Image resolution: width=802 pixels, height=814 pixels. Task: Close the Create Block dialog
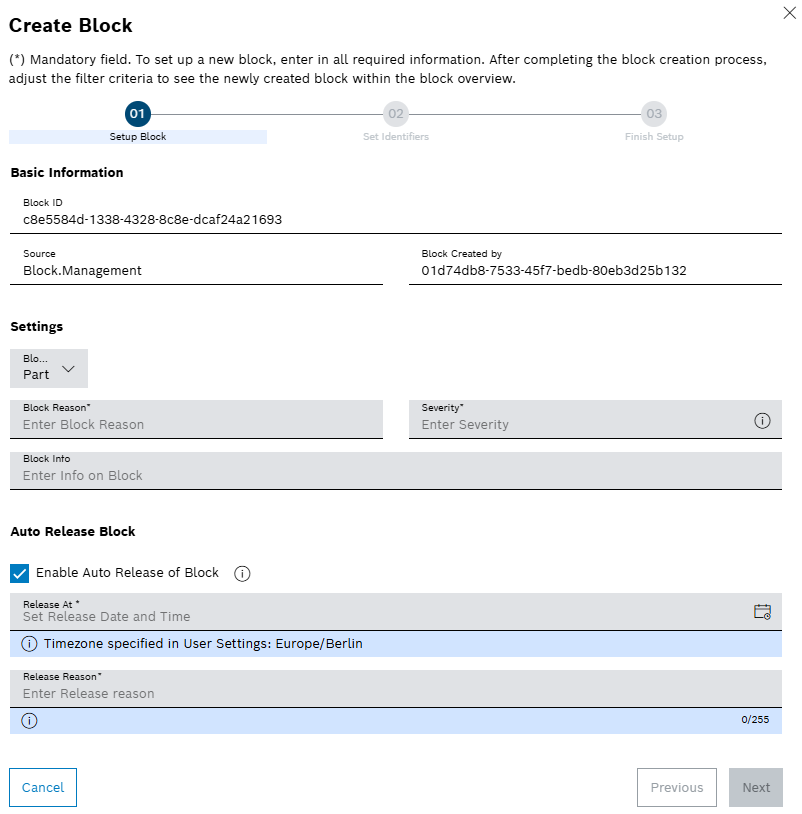789,13
